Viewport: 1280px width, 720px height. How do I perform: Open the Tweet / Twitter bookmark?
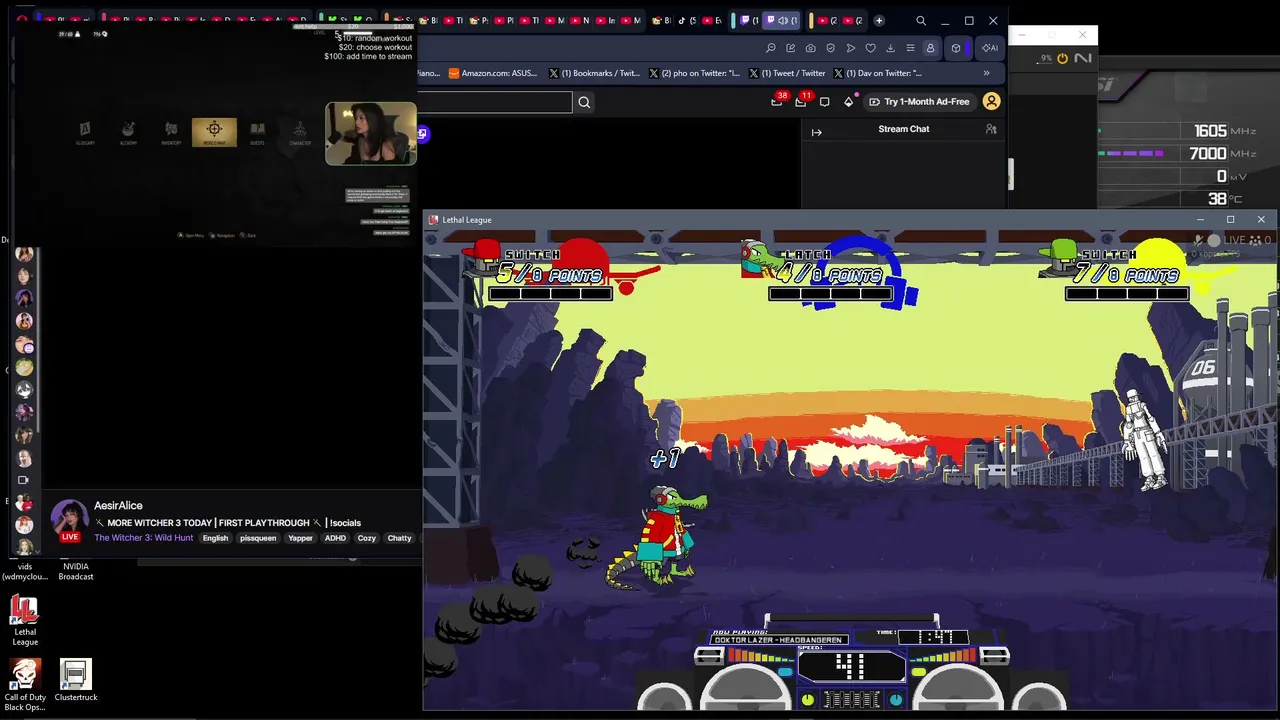click(787, 73)
